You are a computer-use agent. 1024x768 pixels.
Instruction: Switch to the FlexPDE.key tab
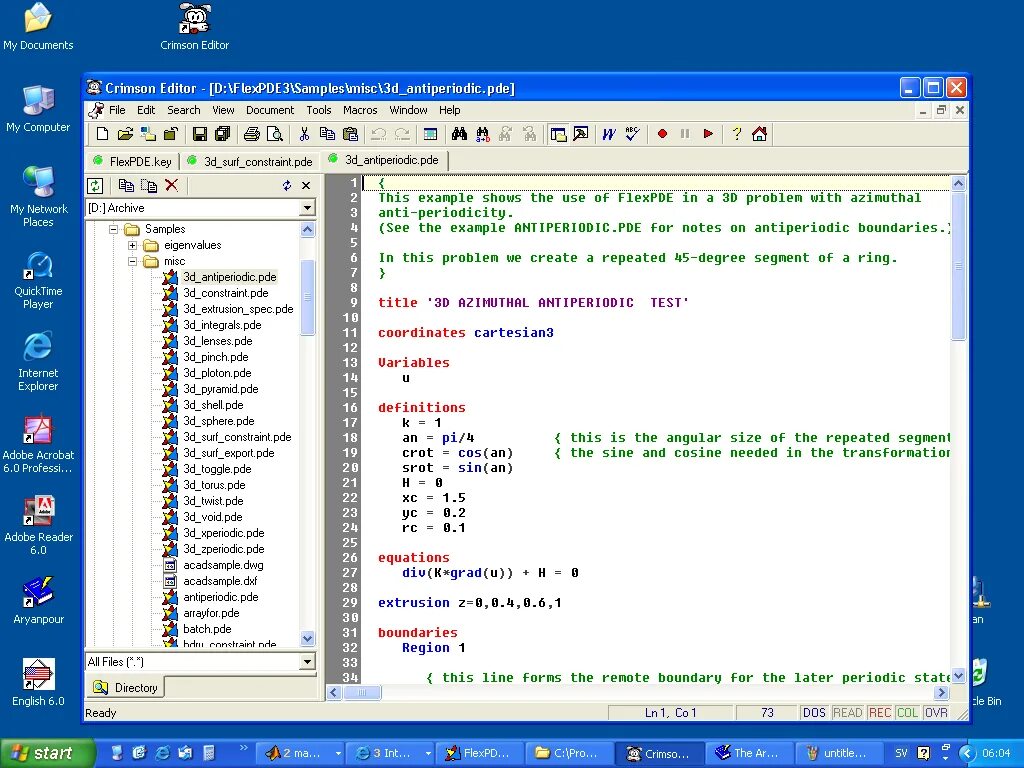click(x=133, y=161)
